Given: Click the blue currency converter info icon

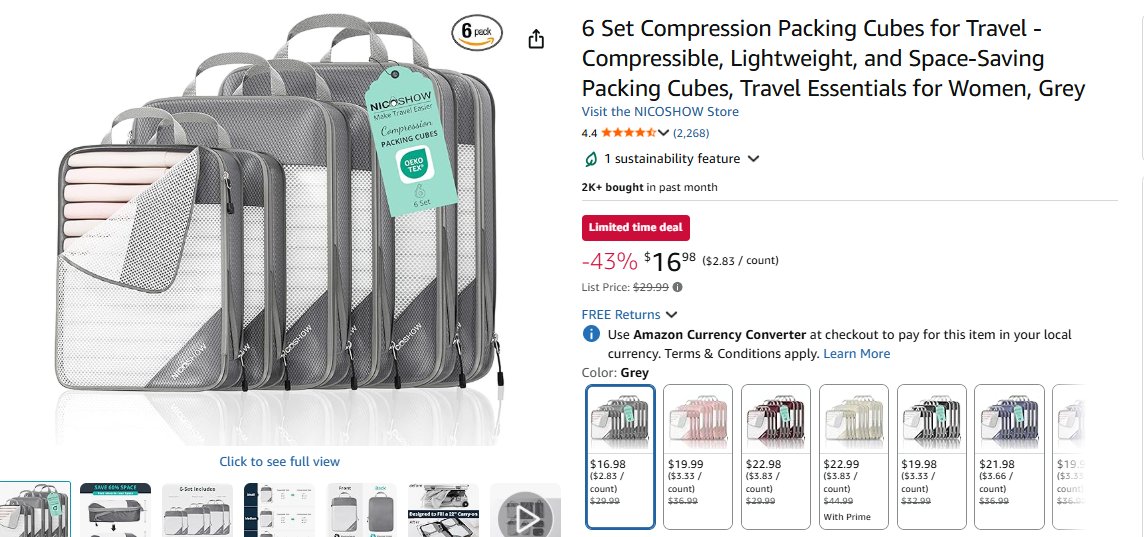Looking at the screenshot, I should pos(591,335).
